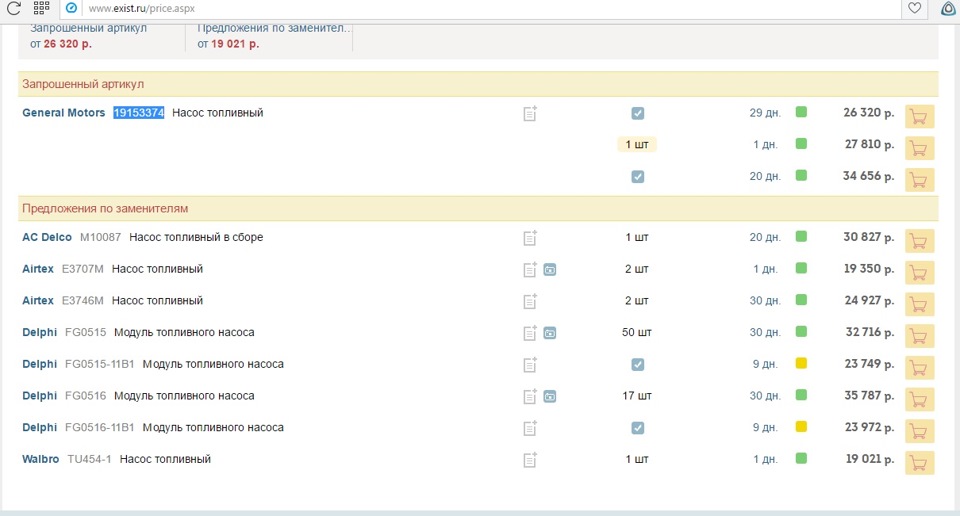The image size is (960, 516).
Task: Open note icon for Airtex E3707M
Action: [x=530, y=269]
